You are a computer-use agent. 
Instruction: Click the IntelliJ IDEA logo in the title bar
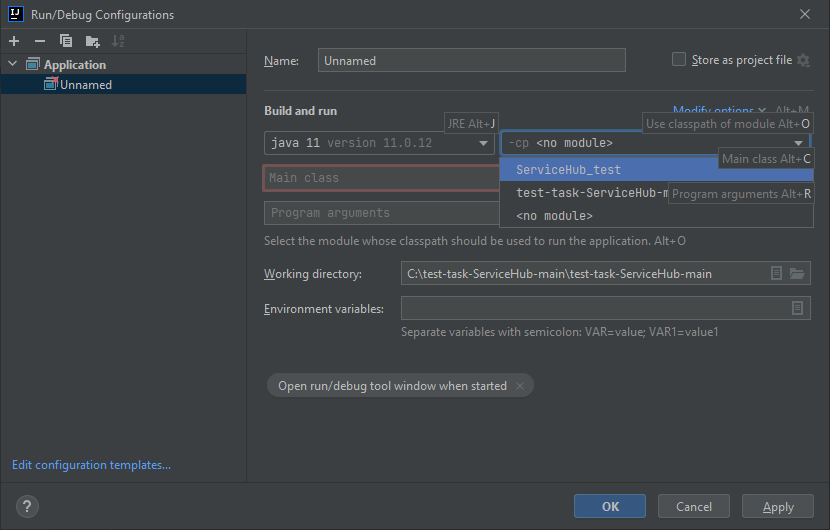coord(16,14)
